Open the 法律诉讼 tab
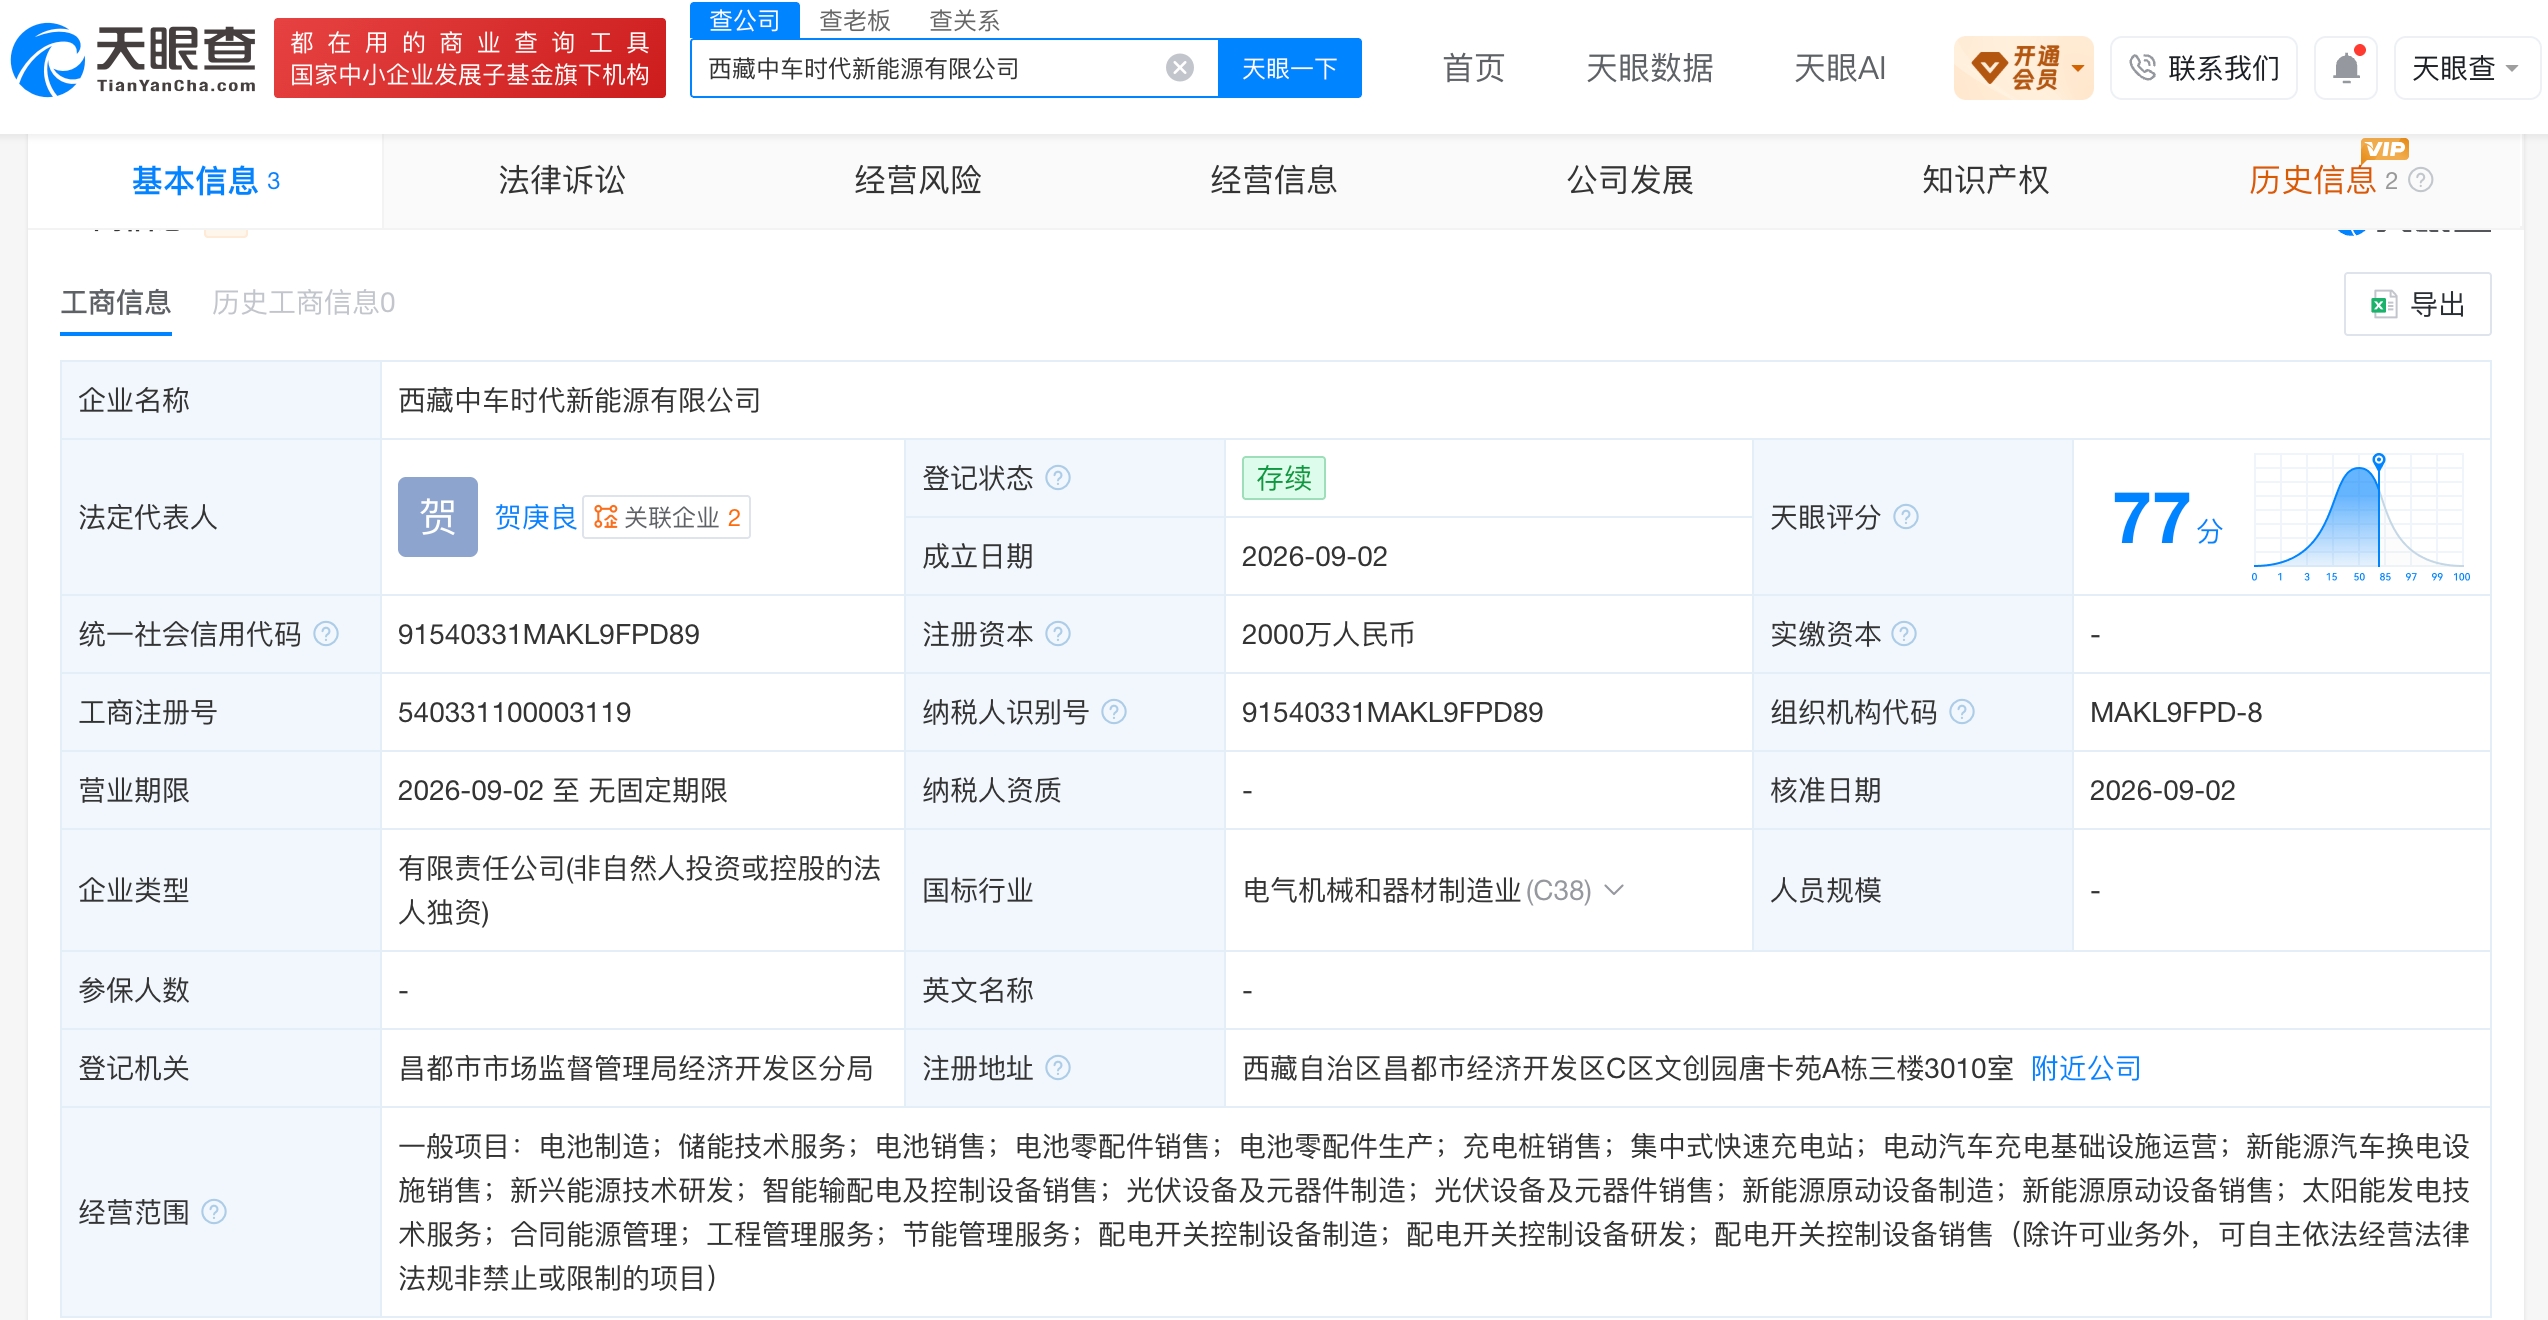 (x=561, y=181)
